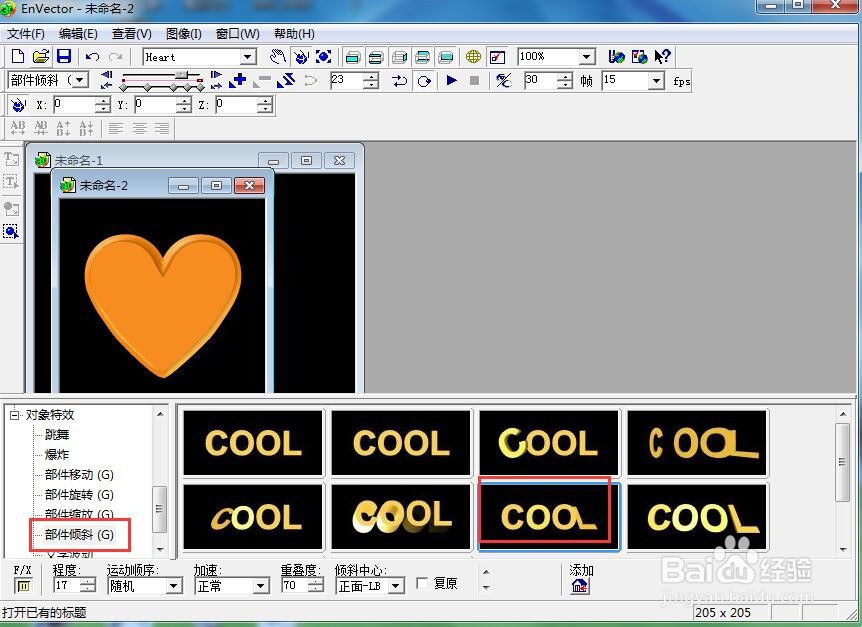Select 部件移动 (G) in the tree
The height and width of the screenshot is (627, 862).
pyautogui.click(x=79, y=474)
